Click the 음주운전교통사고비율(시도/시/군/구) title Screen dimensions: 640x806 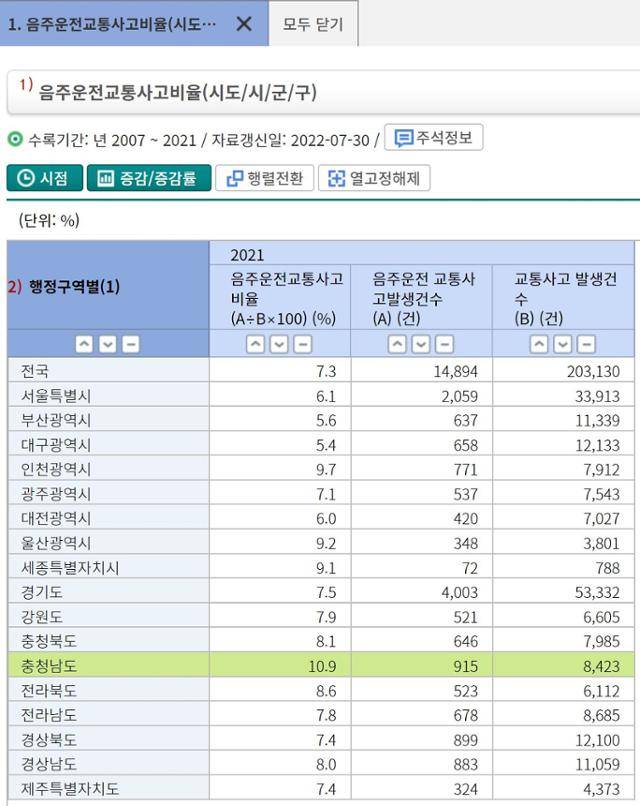(177, 93)
